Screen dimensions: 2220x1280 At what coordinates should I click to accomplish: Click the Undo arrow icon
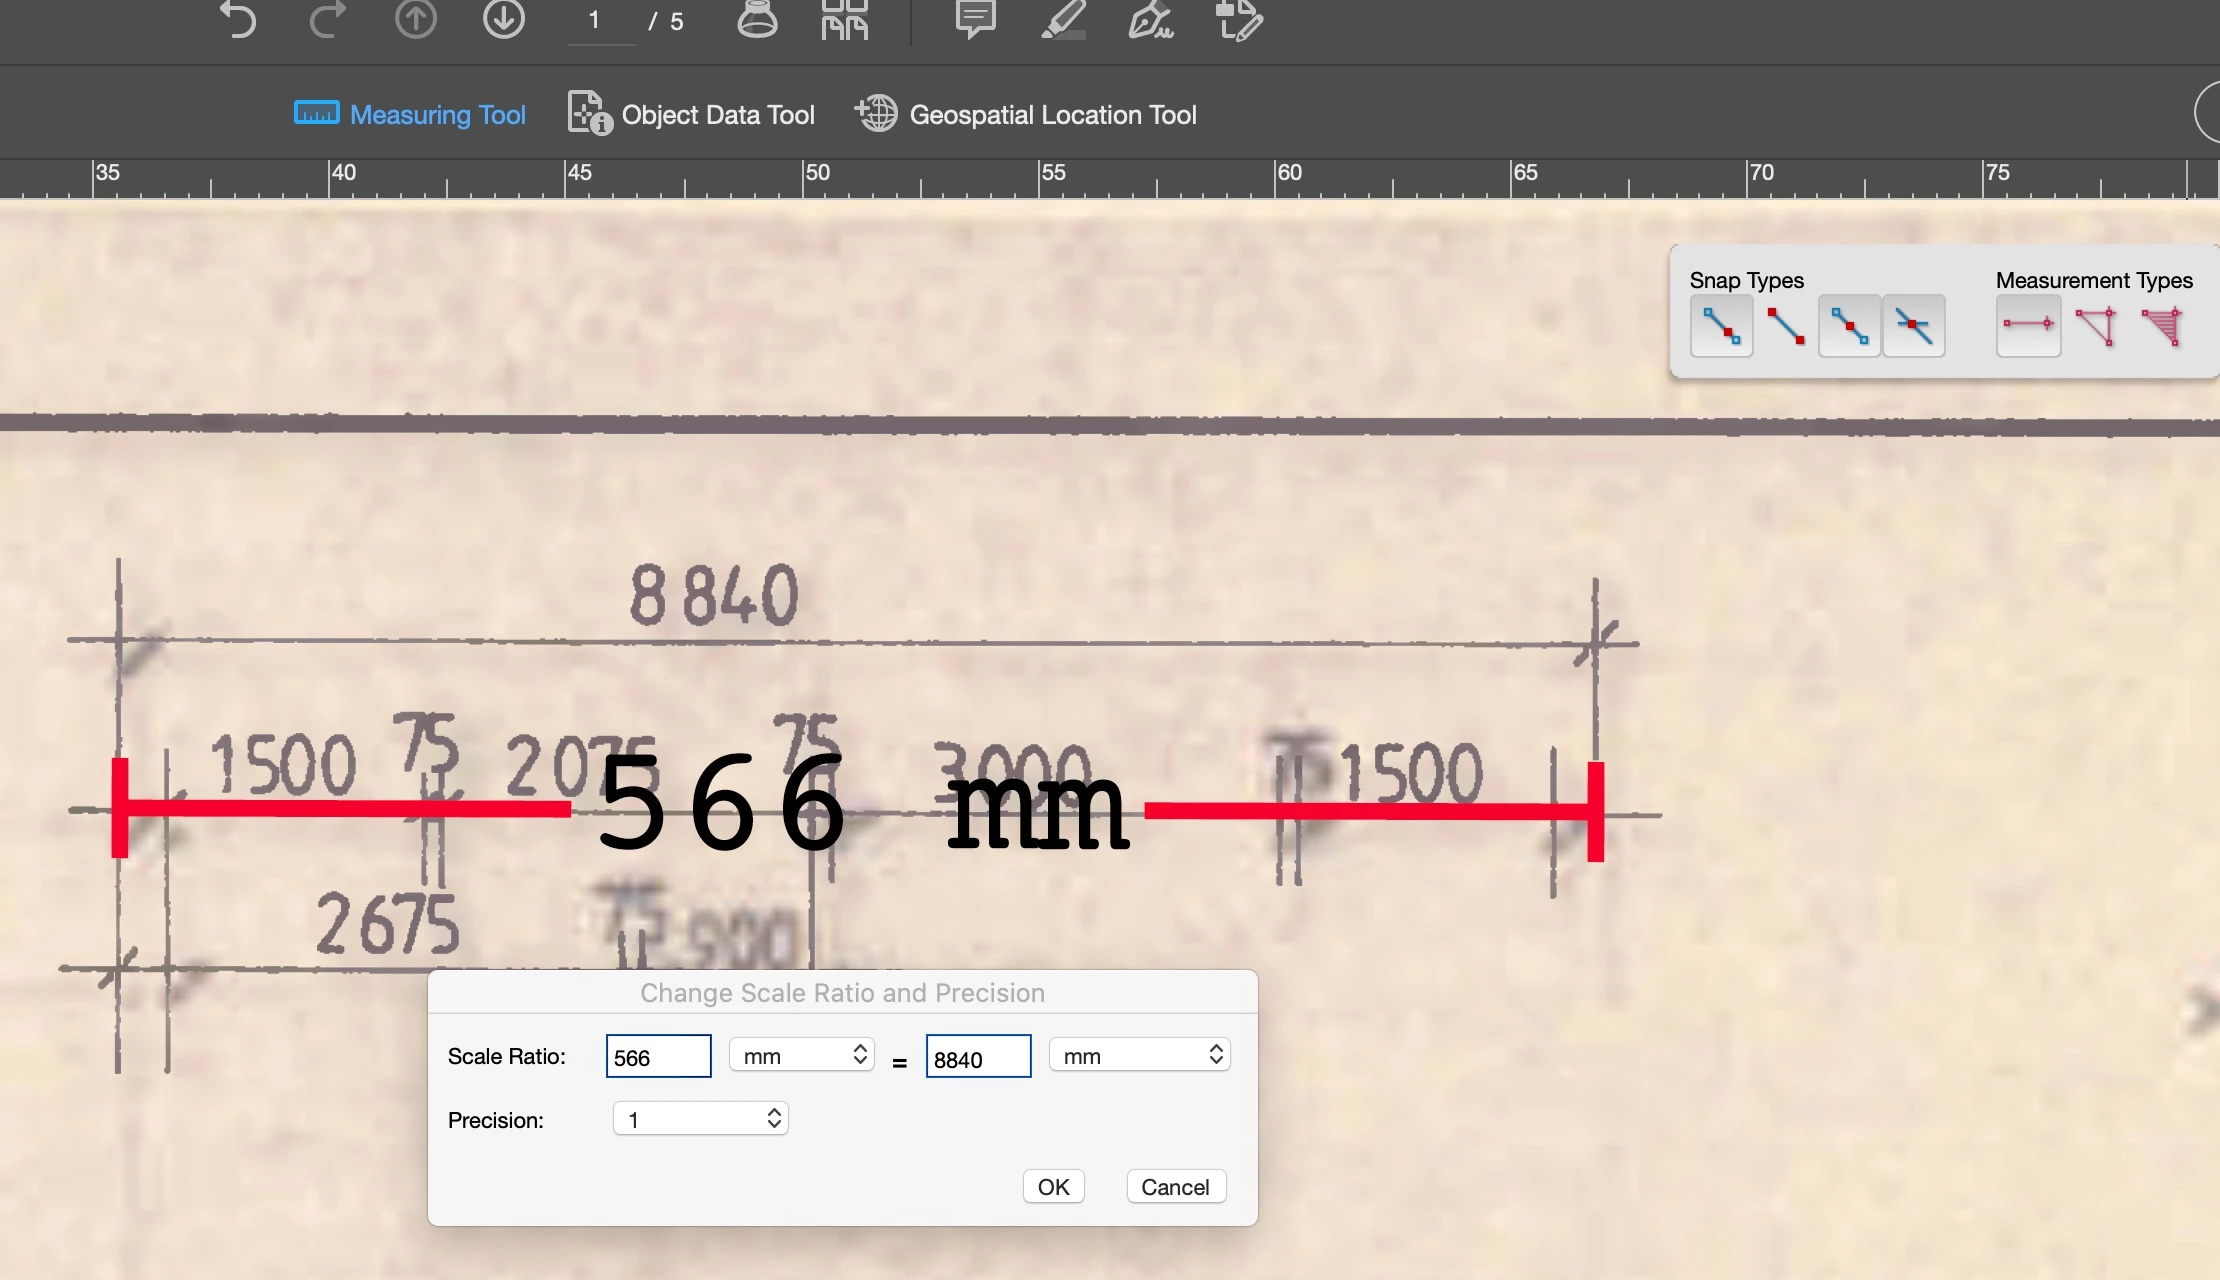click(x=238, y=20)
